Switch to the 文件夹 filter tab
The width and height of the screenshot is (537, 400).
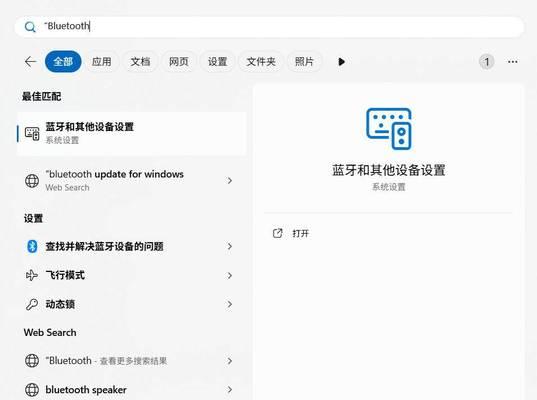click(261, 62)
